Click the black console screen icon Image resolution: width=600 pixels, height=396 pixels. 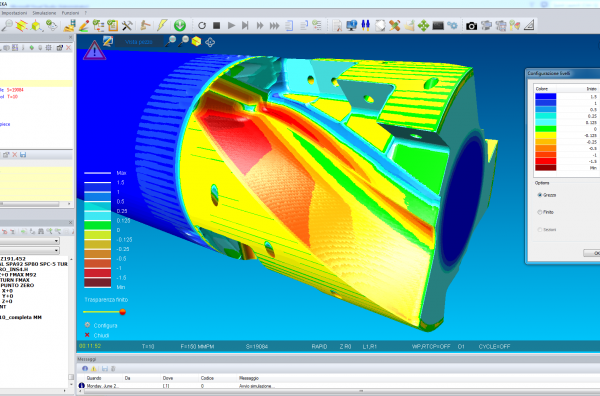pyautogui.click(x=438, y=26)
